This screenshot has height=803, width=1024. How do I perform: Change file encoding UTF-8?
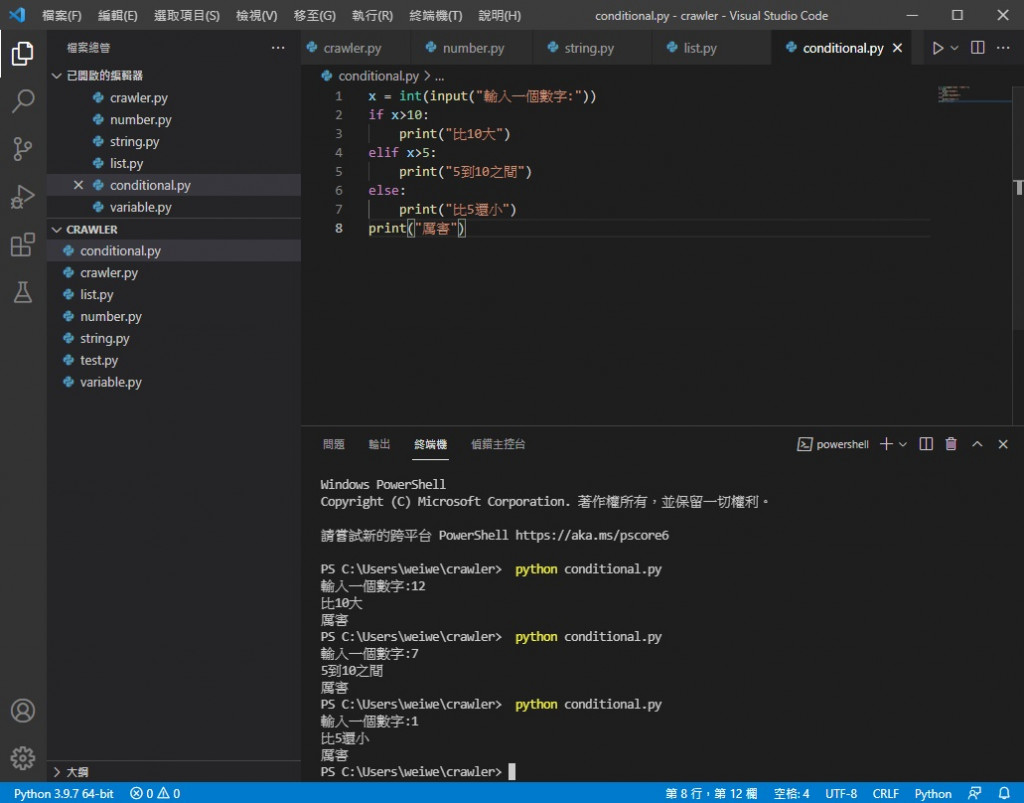point(841,793)
